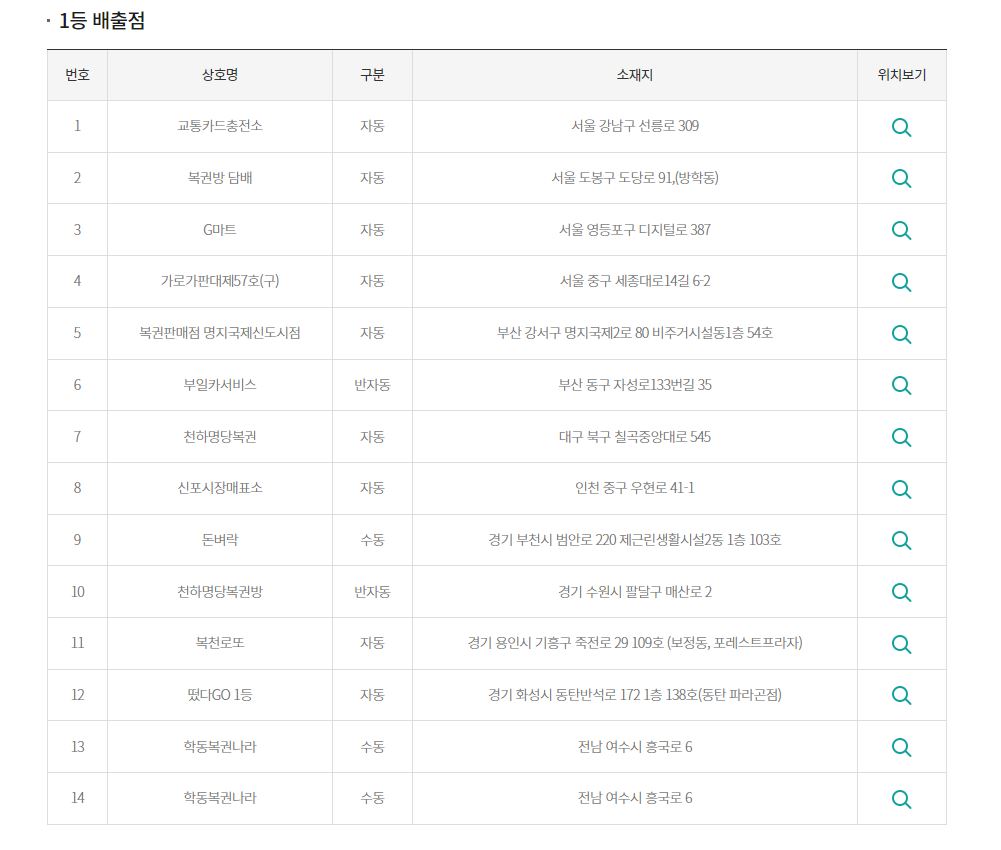View location of G마트
Image resolution: width=1001 pixels, height=850 pixels.
[901, 231]
